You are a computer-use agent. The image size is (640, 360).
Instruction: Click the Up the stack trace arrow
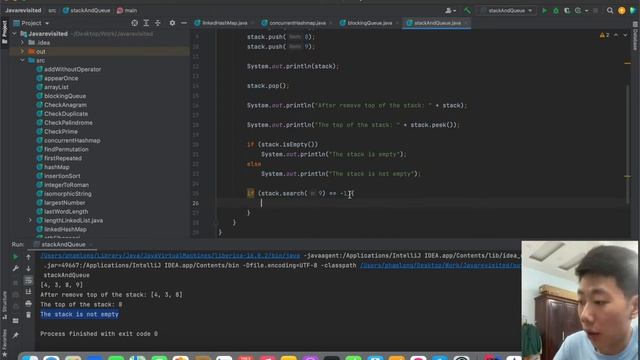point(29,257)
